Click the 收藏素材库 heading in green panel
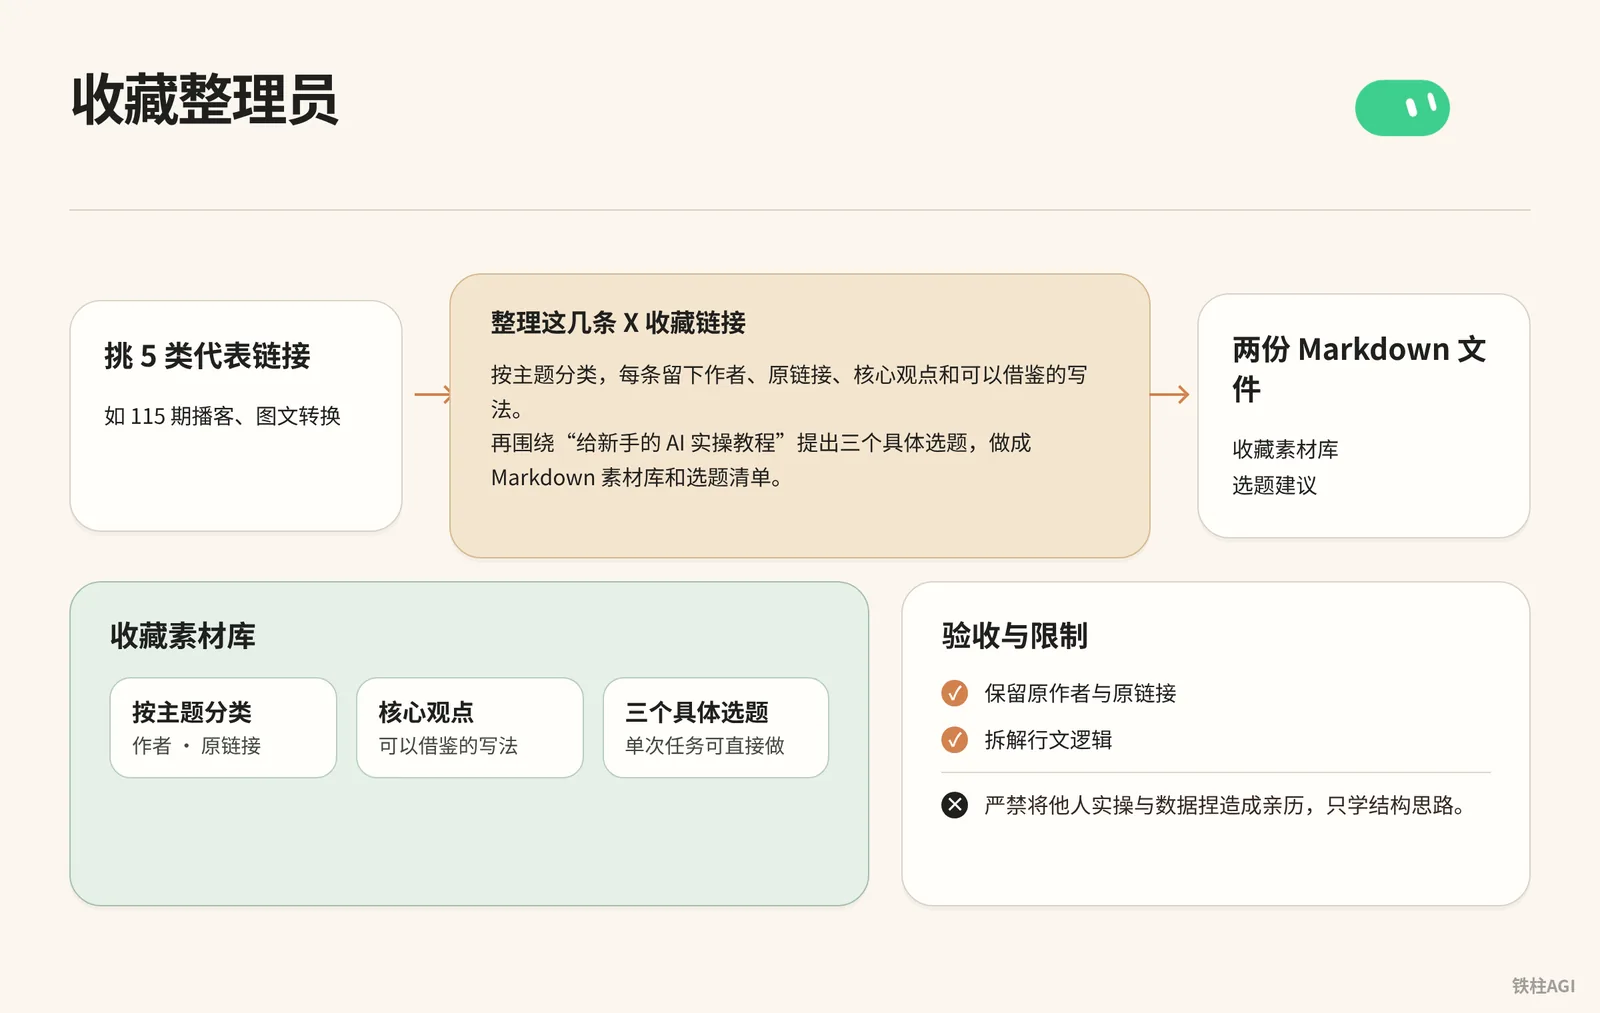Screen dimensions: 1600x1013 click(x=183, y=636)
